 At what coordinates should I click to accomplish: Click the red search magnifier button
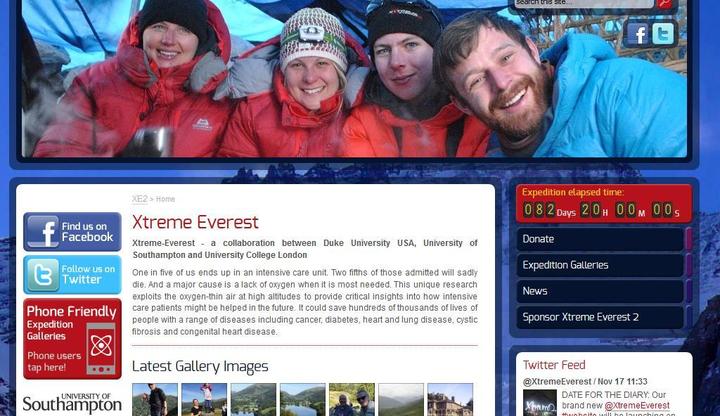[664, 4]
